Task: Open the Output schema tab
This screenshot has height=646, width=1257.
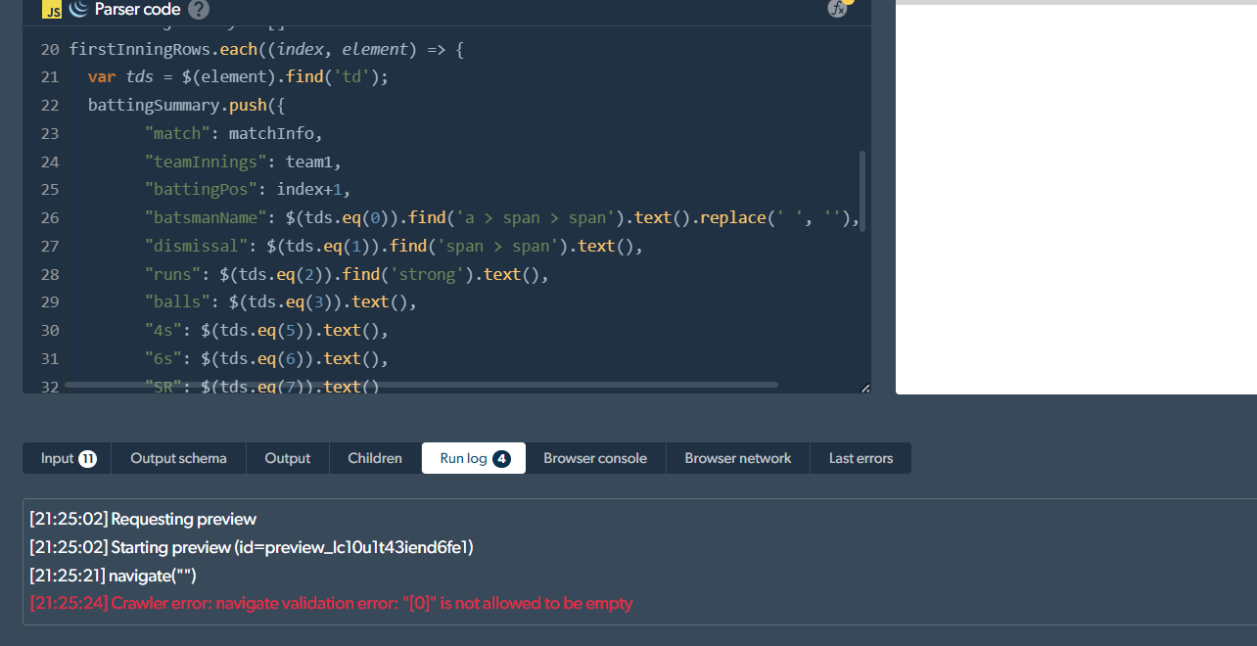Action: [178, 458]
